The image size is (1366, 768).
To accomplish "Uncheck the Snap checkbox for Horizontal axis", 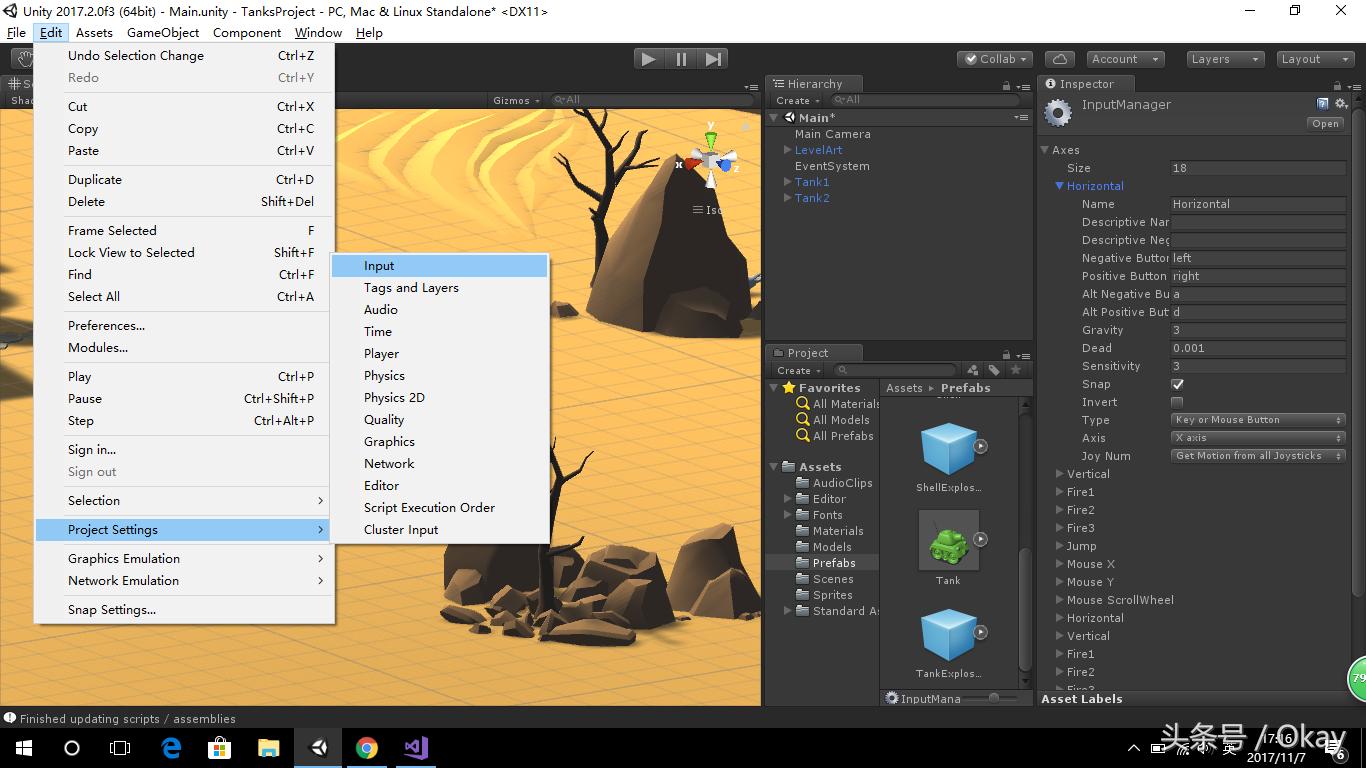I will pyautogui.click(x=1177, y=383).
